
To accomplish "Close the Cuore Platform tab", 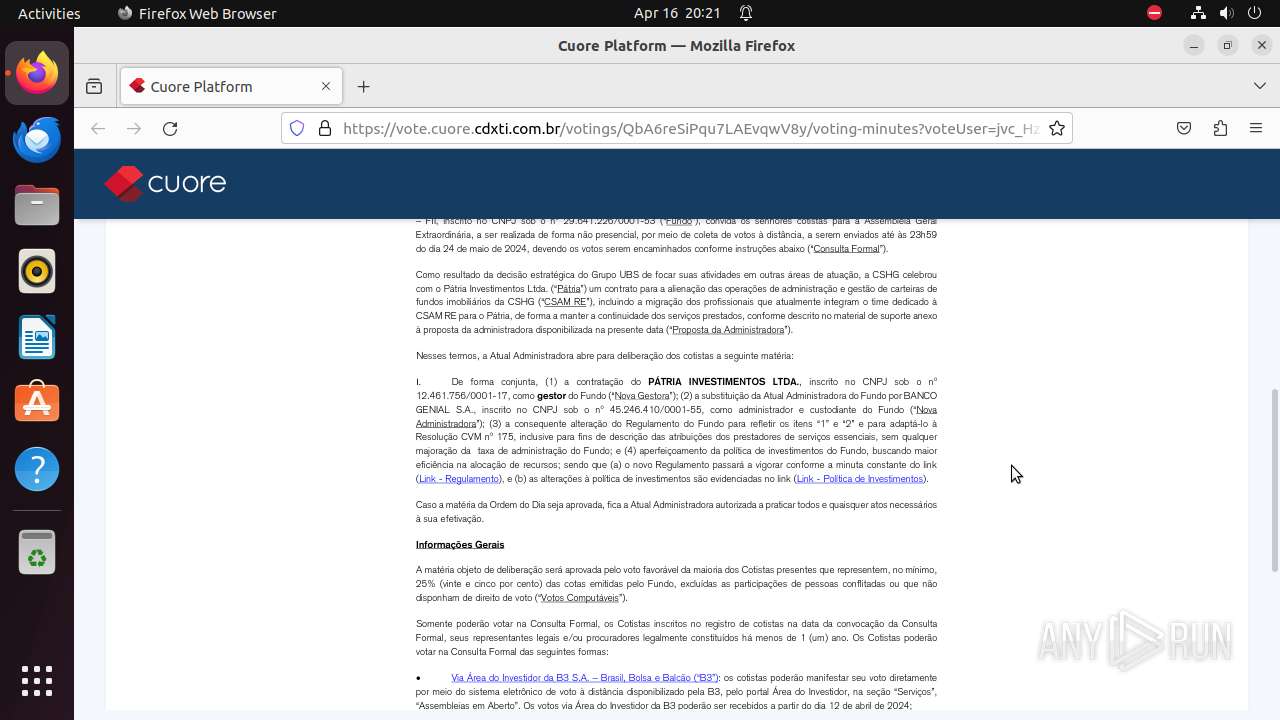I will [x=325, y=86].
